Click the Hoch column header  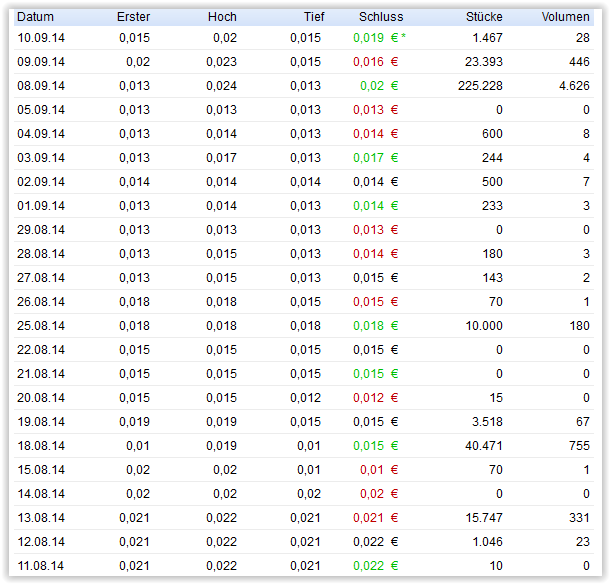[222, 17]
